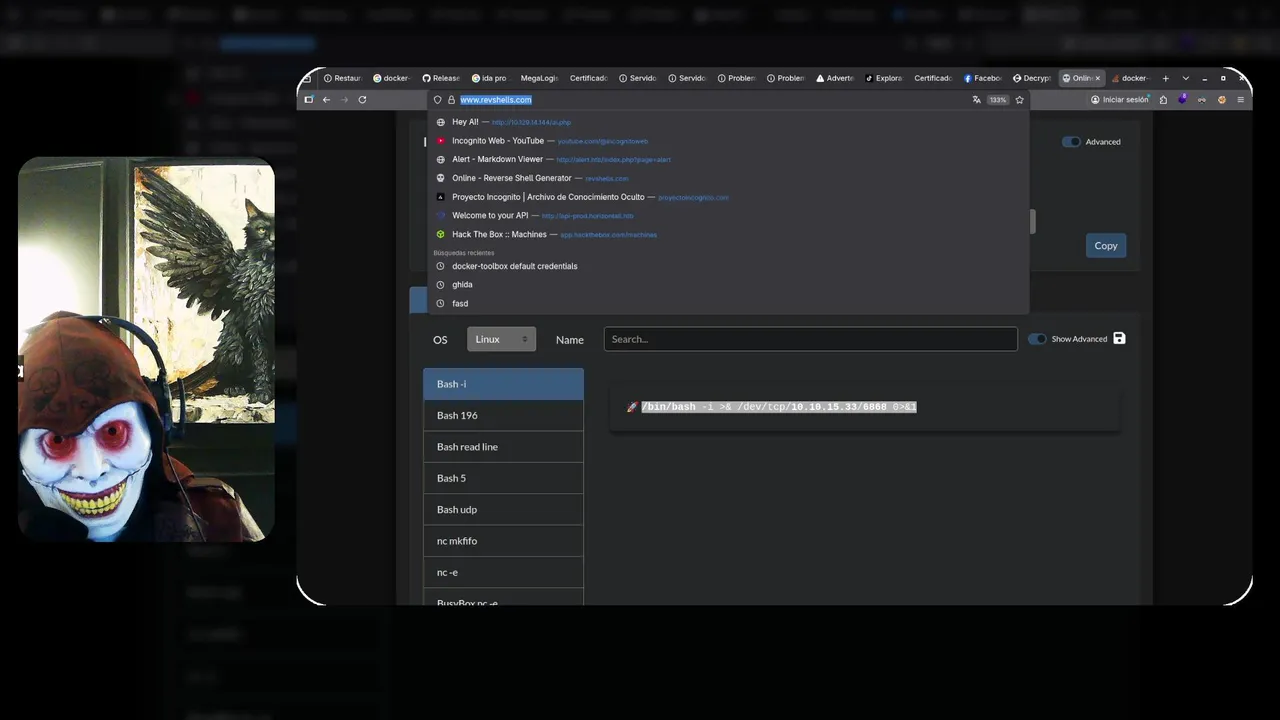Bookmark page with the star icon
The height and width of the screenshot is (720, 1280).
1020,100
